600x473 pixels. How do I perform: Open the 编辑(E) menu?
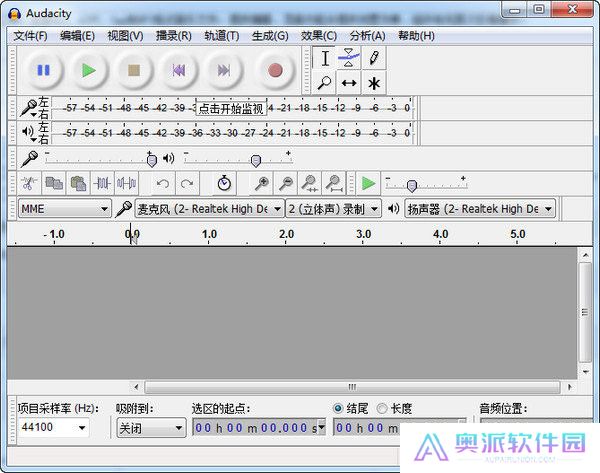pyautogui.click(x=77, y=36)
